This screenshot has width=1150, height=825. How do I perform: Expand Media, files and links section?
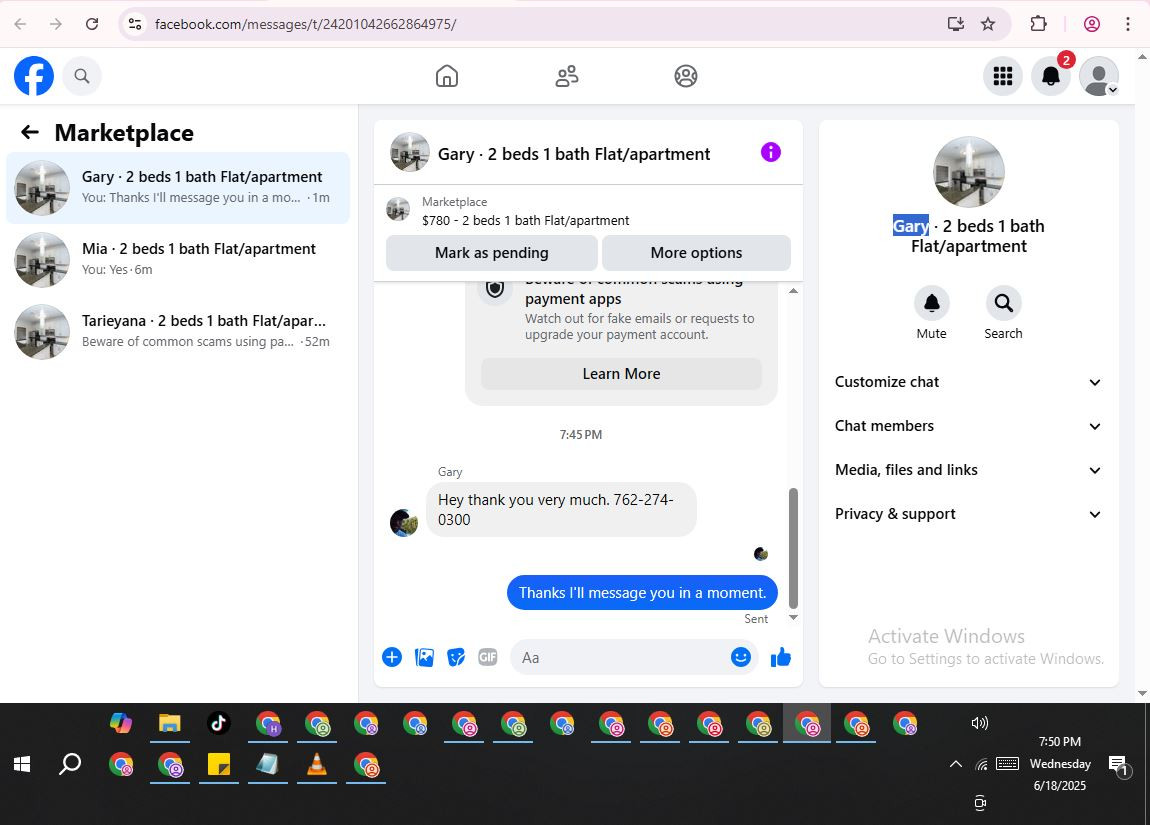pos(968,470)
